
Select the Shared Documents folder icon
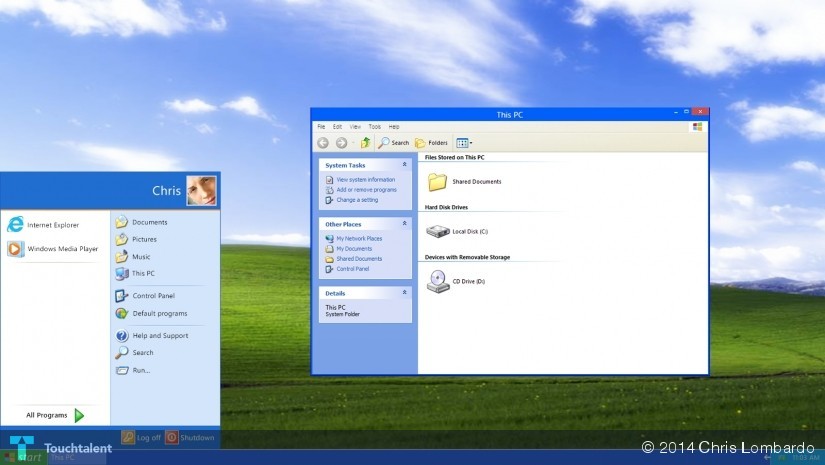437,182
